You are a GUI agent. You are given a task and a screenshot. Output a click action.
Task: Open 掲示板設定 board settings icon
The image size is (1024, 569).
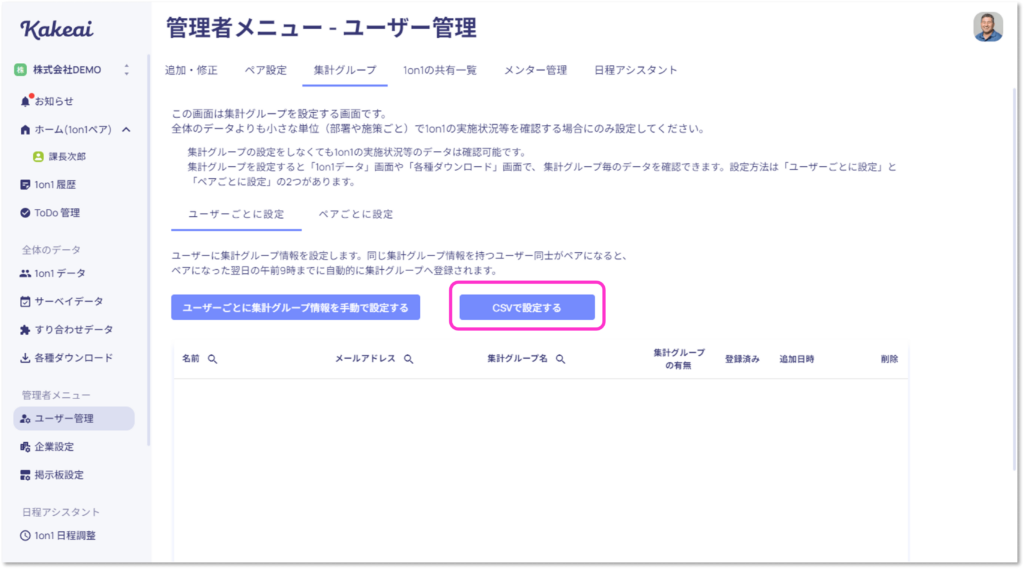click(x=25, y=474)
